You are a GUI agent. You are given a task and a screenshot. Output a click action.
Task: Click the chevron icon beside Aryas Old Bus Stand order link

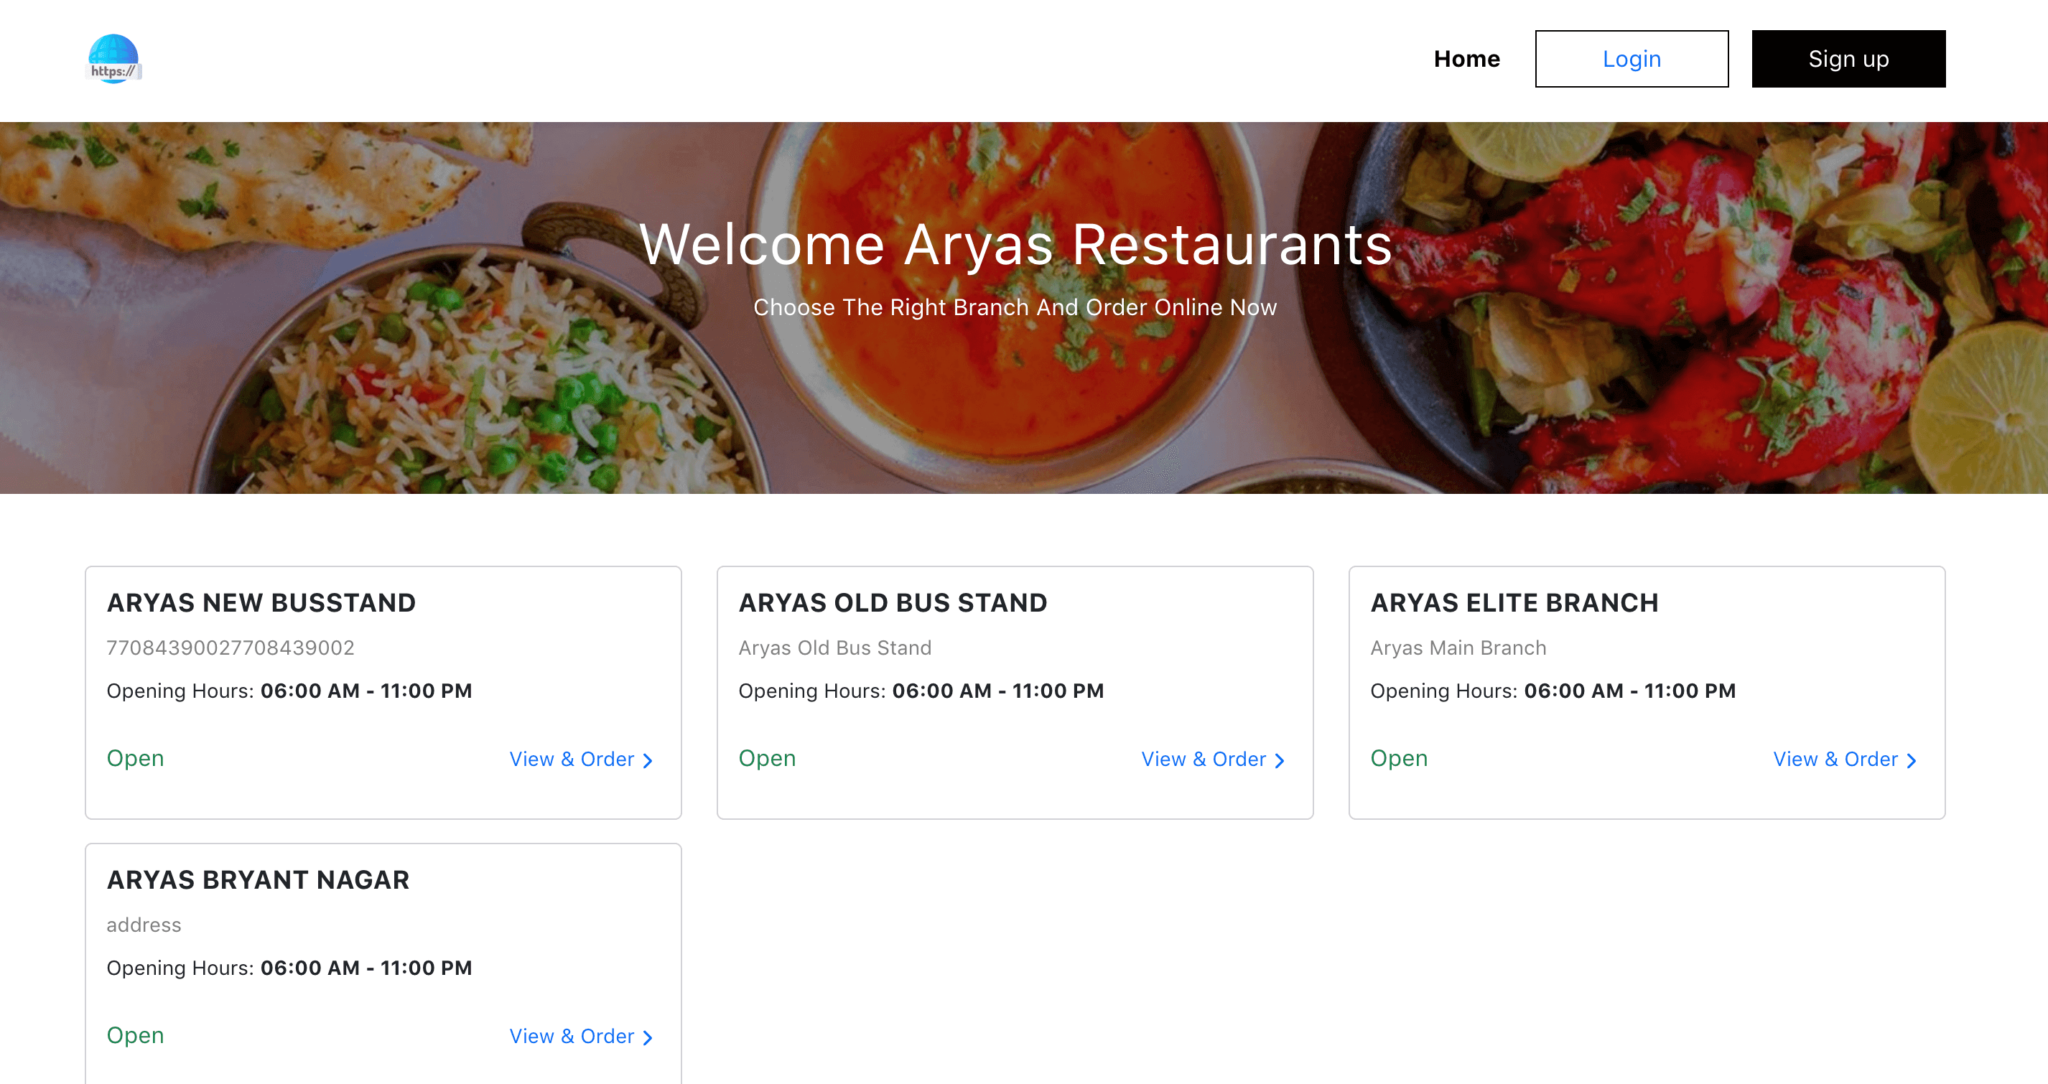pos(1281,760)
